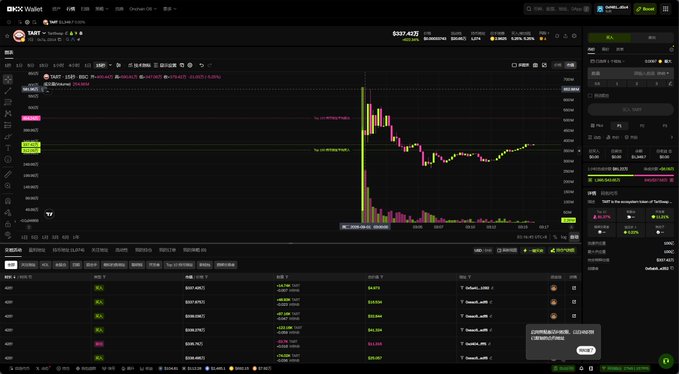Click the Buy TART button
679x374 pixels.
tap(630, 110)
